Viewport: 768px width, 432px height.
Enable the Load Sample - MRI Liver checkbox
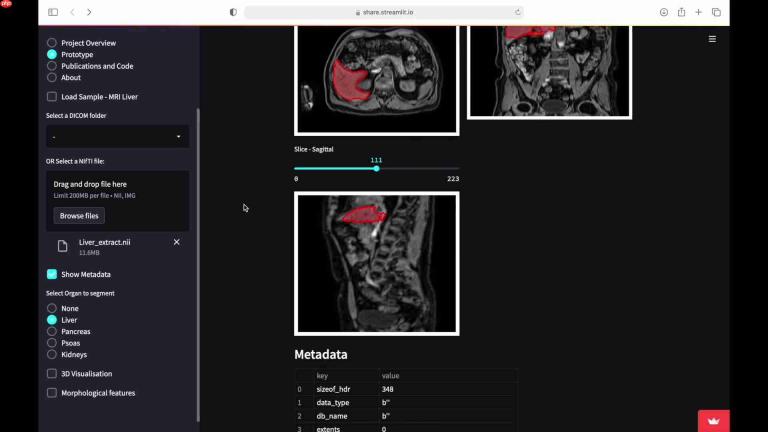[x=52, y=96]
